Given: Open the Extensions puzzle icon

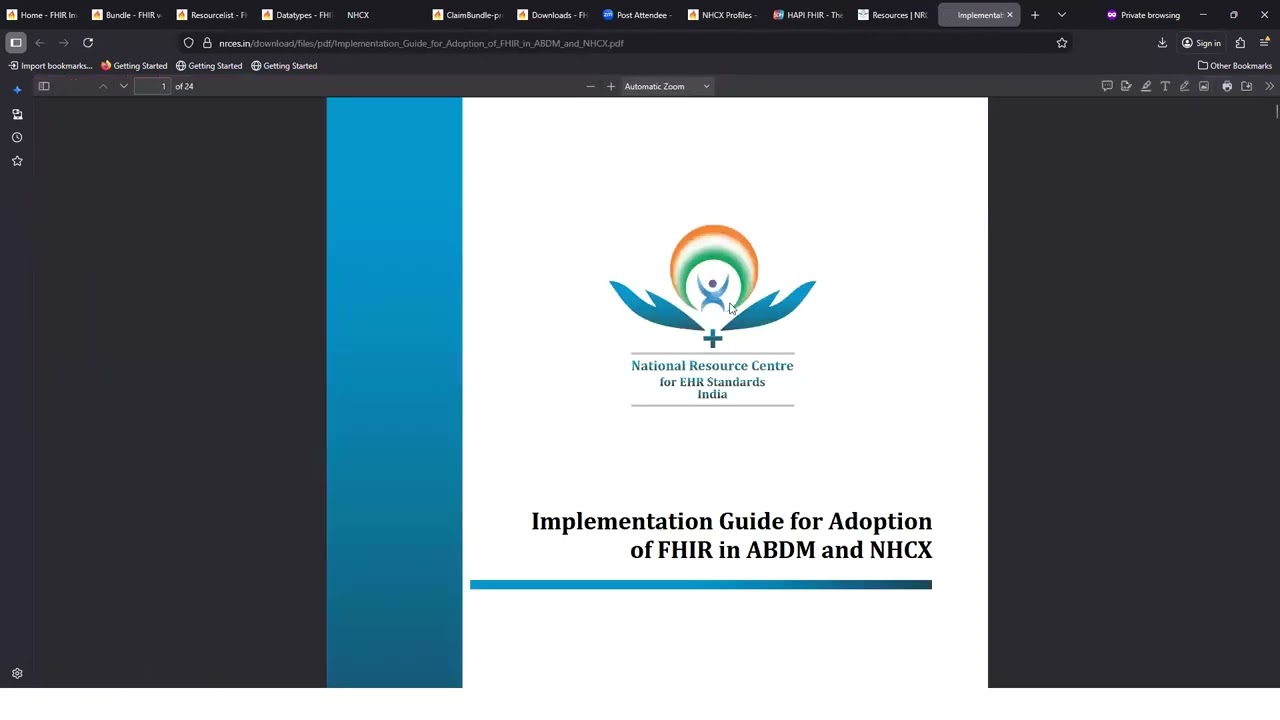Looking at the screenshot, I should point(1240,43).
